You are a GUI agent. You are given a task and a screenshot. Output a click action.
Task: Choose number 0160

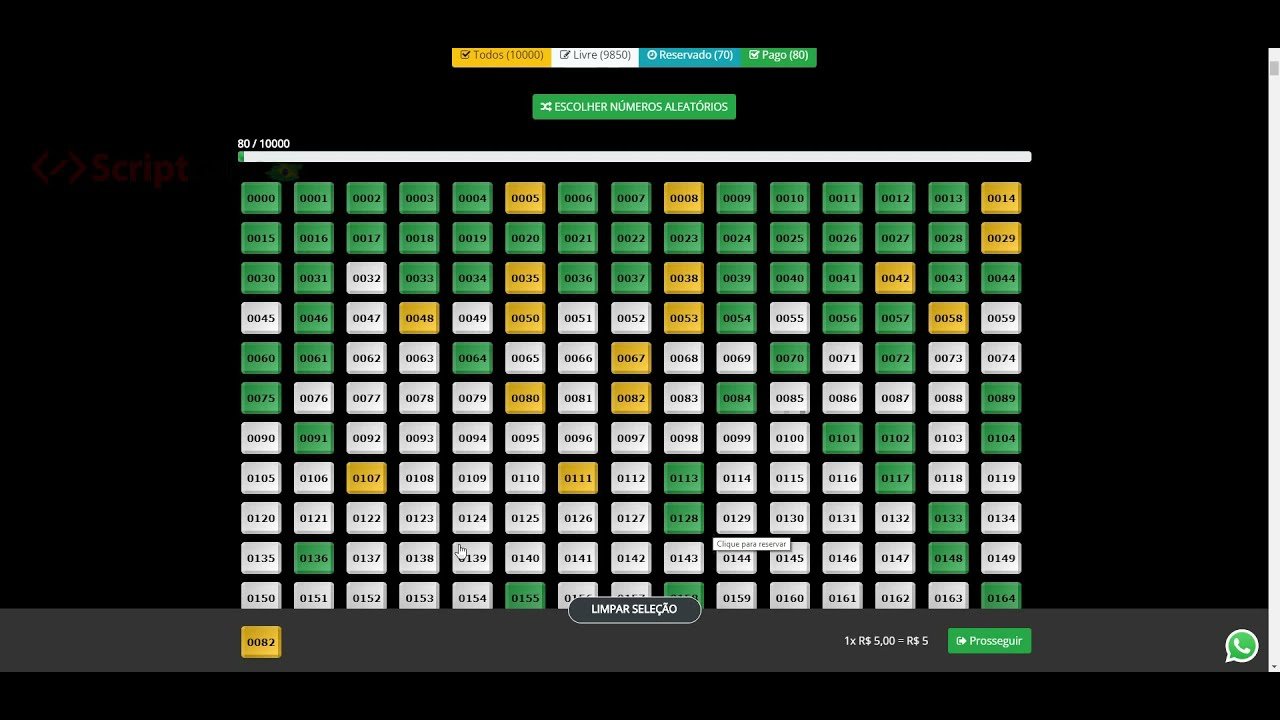(x=789, y=596)
